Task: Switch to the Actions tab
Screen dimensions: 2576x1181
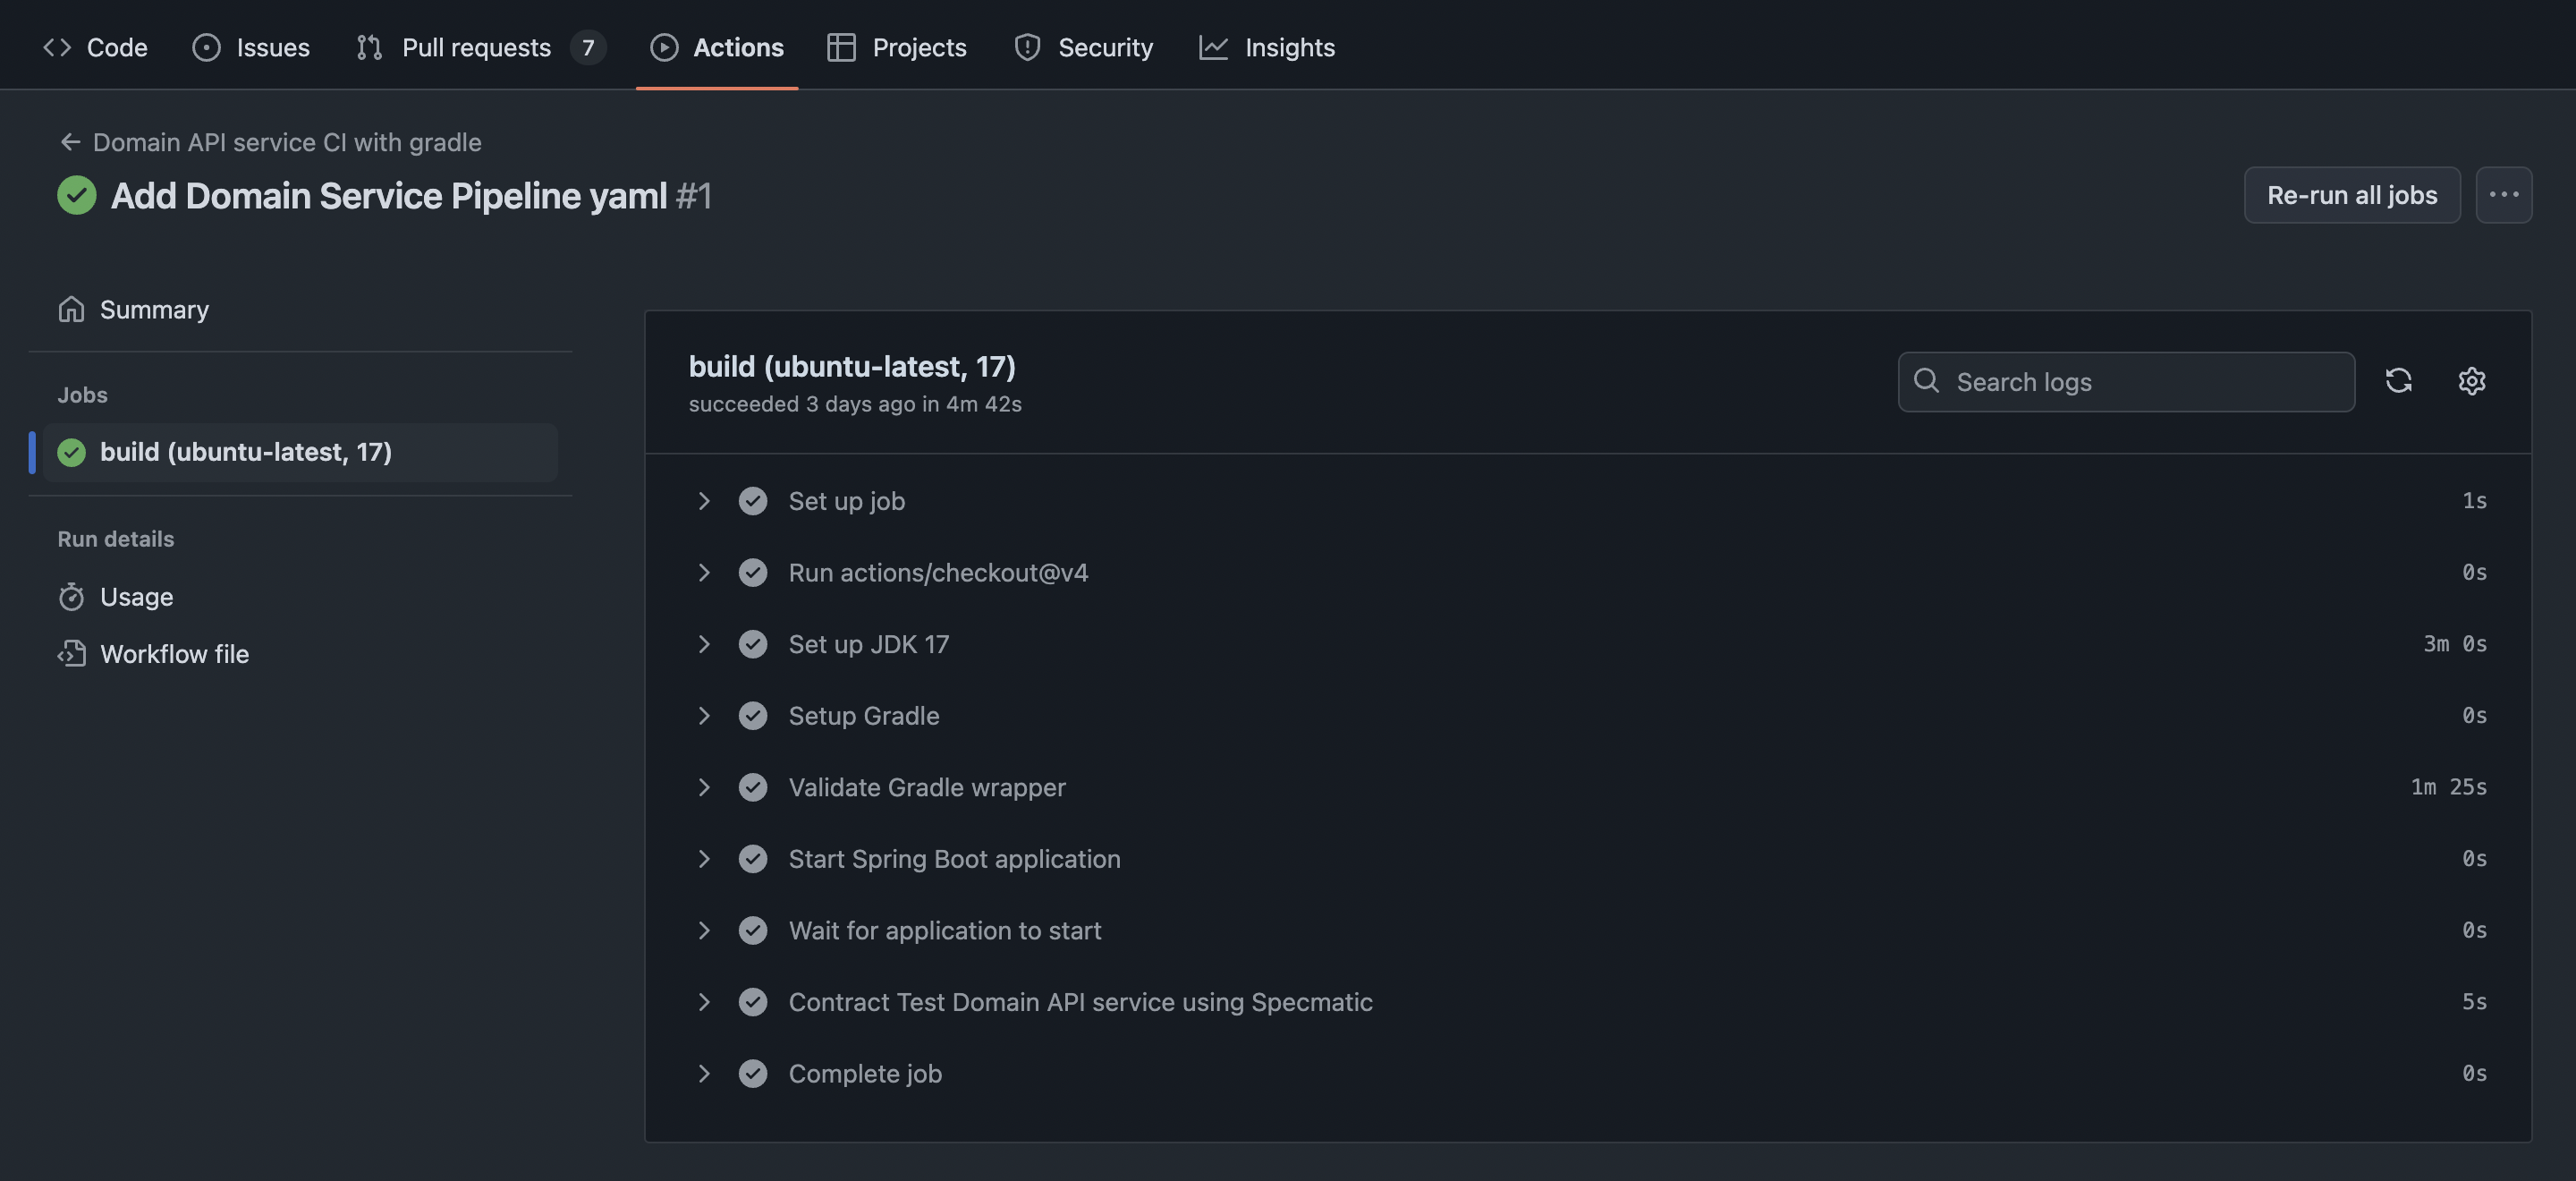Action: [738, 47]
